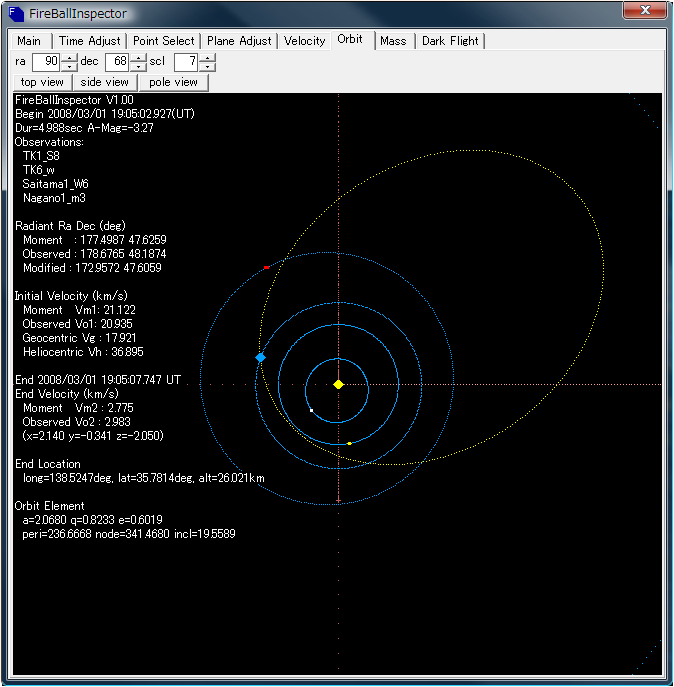Click the pole view button
674x687 pixels.
tap(173, 82)
